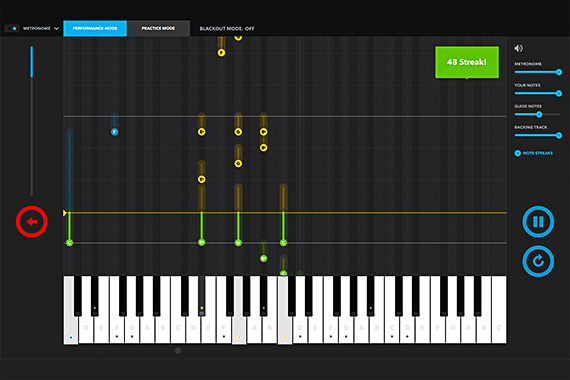
Task: Click the lowest green note below the hit line
Action: [284, 273]
